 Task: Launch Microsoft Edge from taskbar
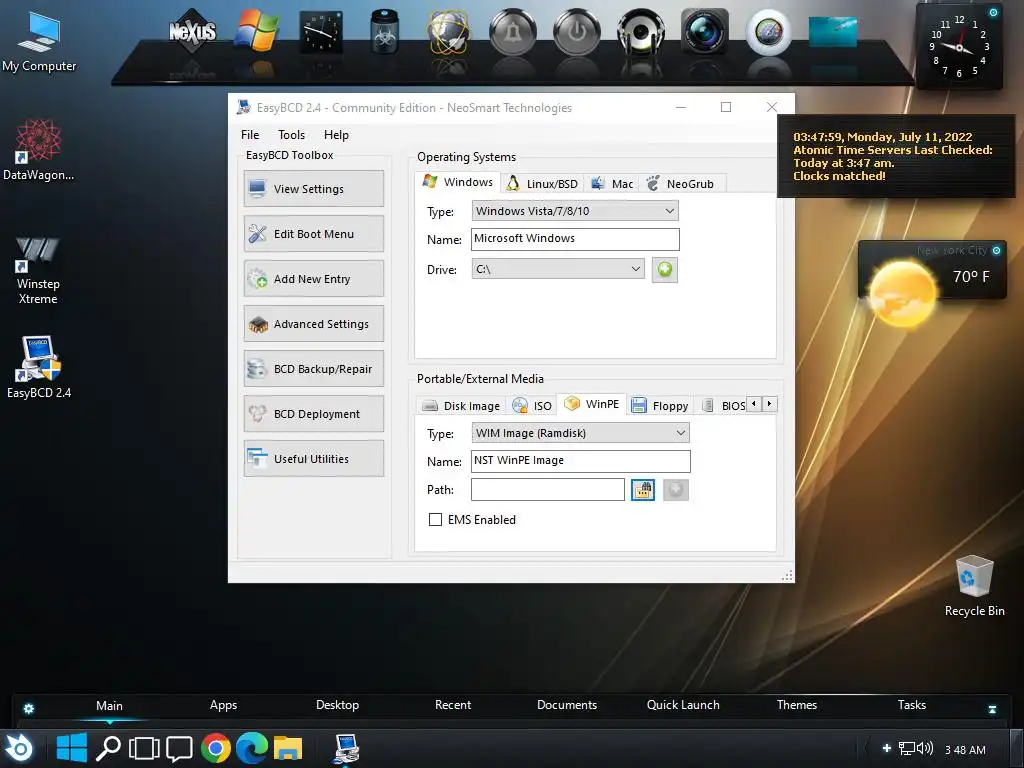251,748
